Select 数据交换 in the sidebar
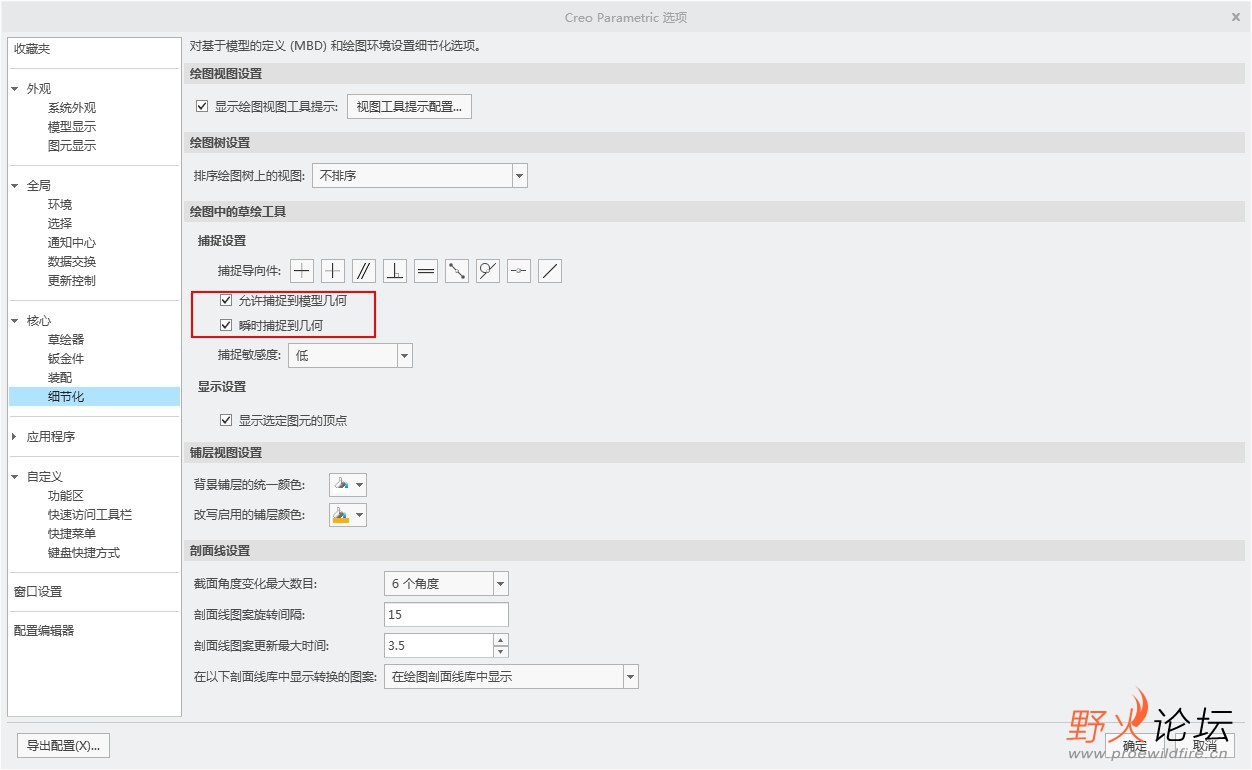The width and height of the screenshot is (1252, 770). point(72,262)
